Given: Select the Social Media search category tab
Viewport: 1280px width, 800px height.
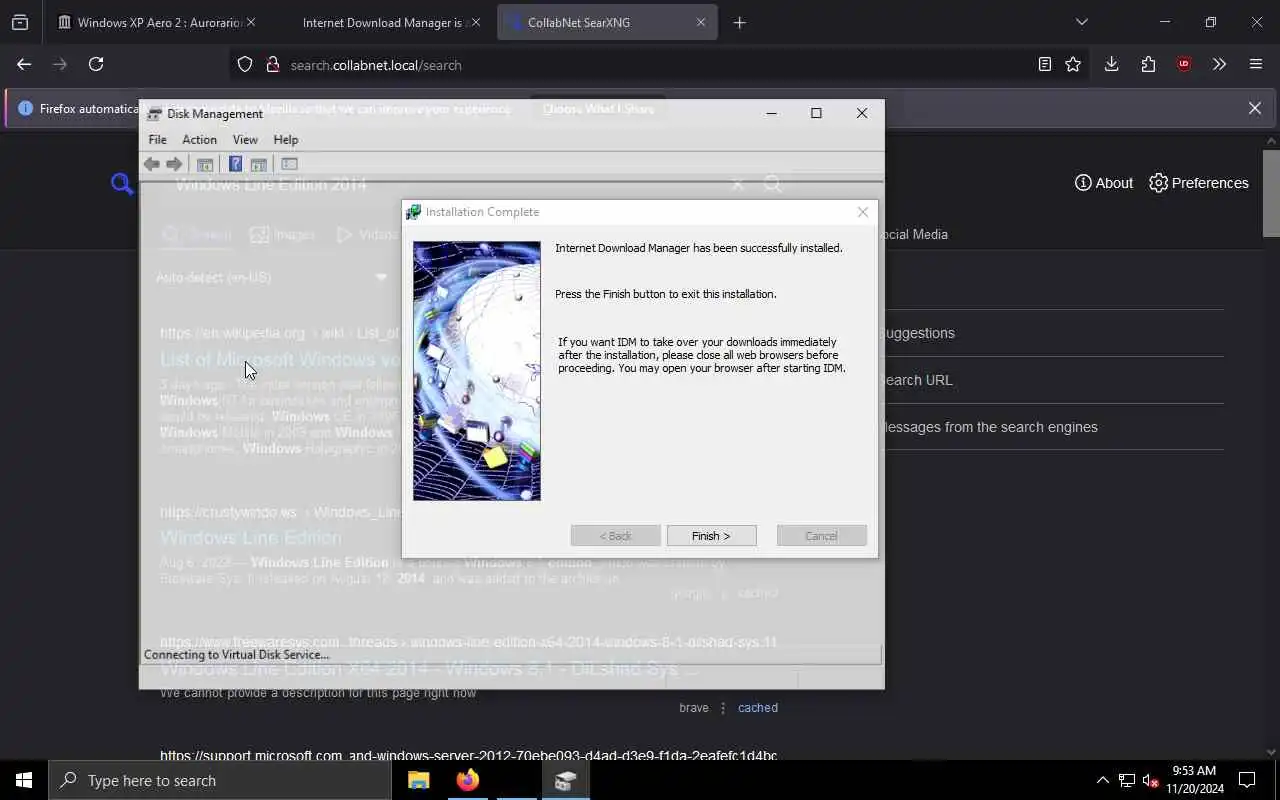Looking at the screenshot, I should coord(916,234).
